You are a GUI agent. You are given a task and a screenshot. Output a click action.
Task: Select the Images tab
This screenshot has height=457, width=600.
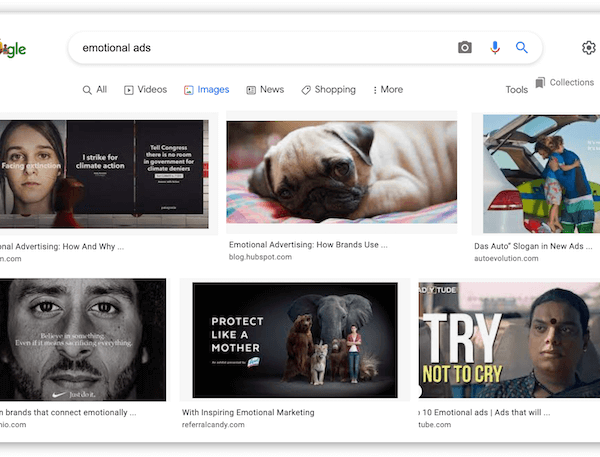[206, 90]
